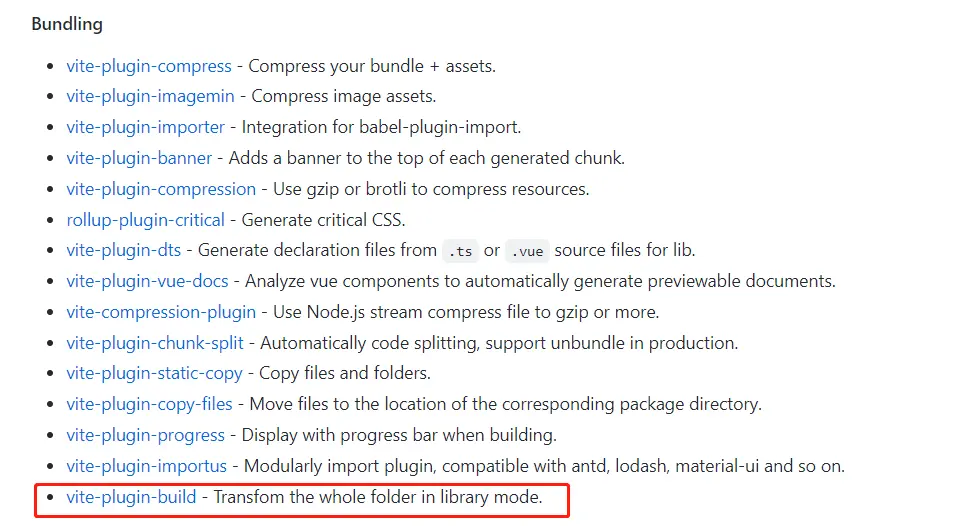Open the vite-plugin-compression link

coord(161,189)
